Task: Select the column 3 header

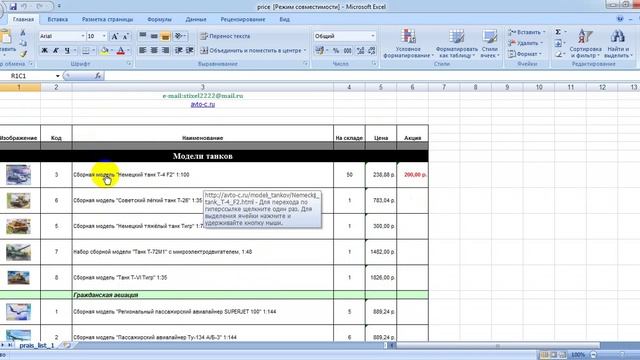Action: (202, 87)
